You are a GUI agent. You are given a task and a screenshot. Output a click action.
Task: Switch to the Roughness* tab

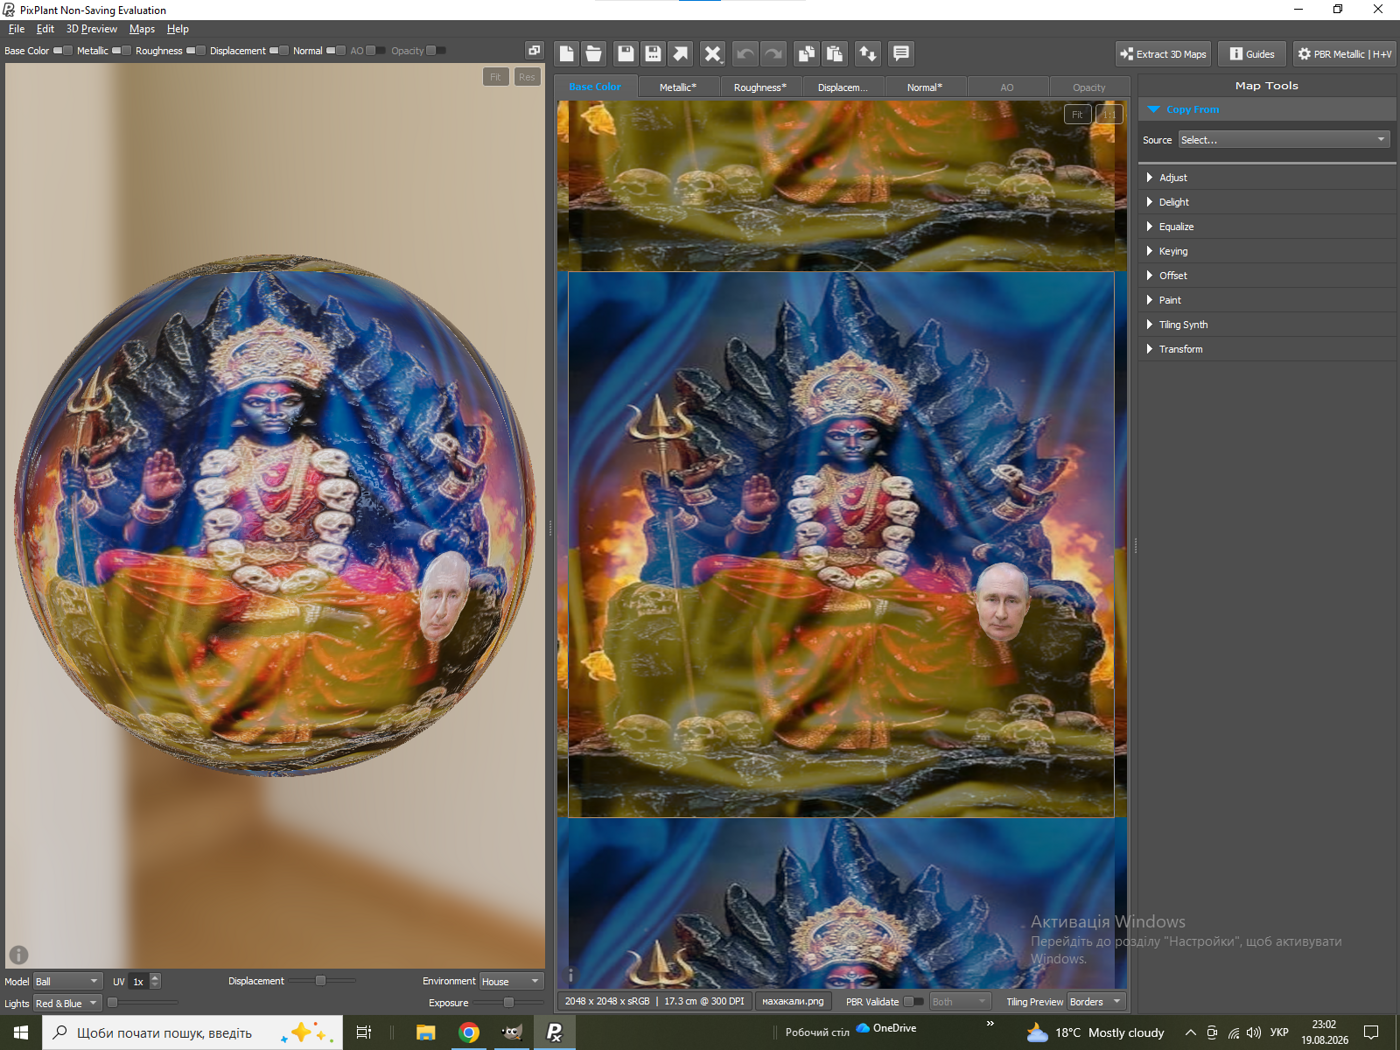pos(760,87)
